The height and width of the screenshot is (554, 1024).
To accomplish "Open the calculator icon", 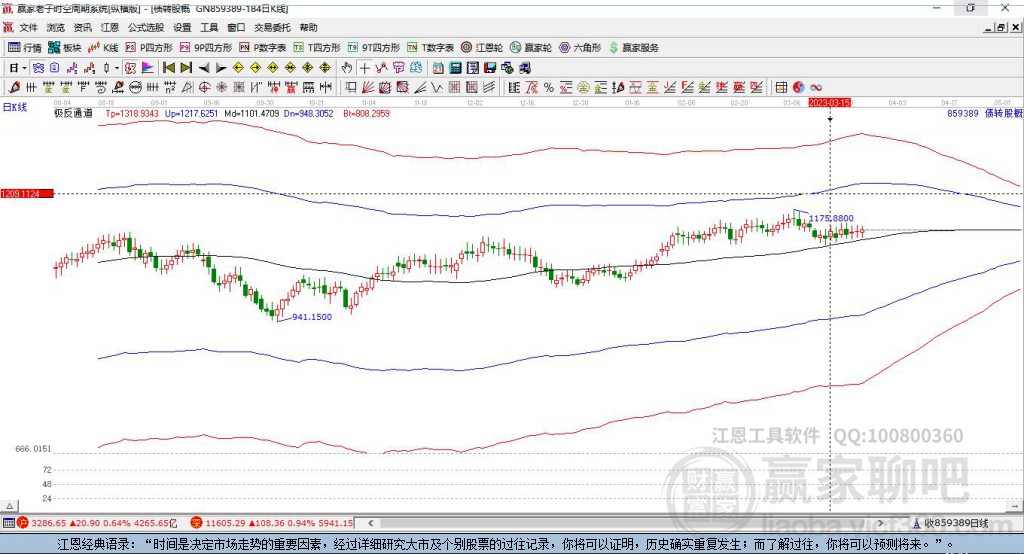I will [456, 68].
